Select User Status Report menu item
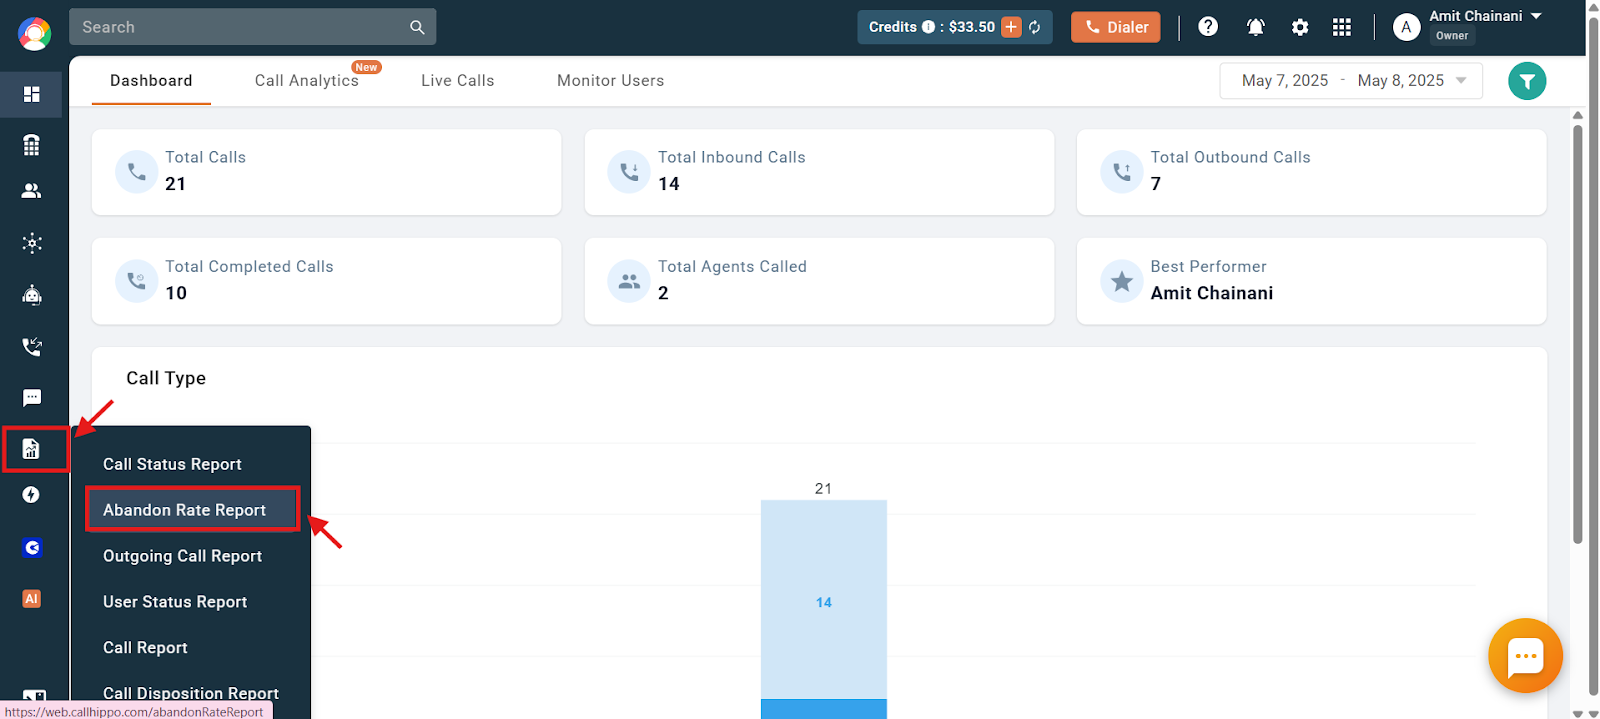The image size is (1600, 719). tap(191, 602)
